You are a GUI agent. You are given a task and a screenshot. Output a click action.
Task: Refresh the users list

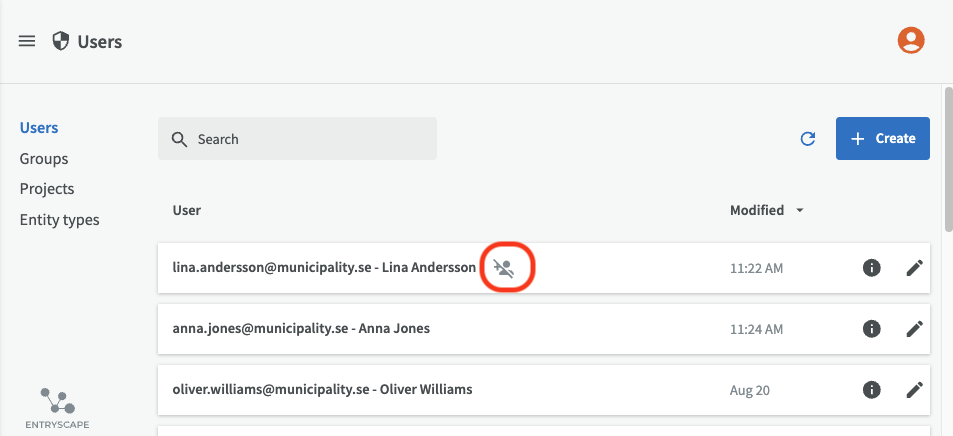808,139
